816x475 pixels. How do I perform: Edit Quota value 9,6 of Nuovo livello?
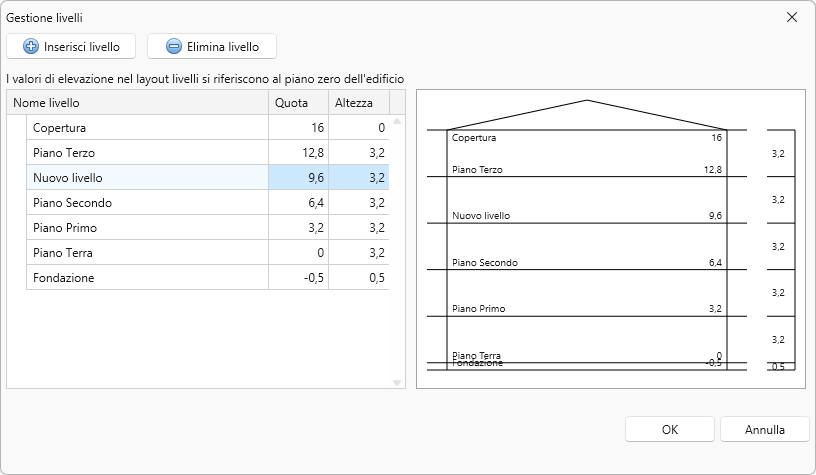pos(298,178)
